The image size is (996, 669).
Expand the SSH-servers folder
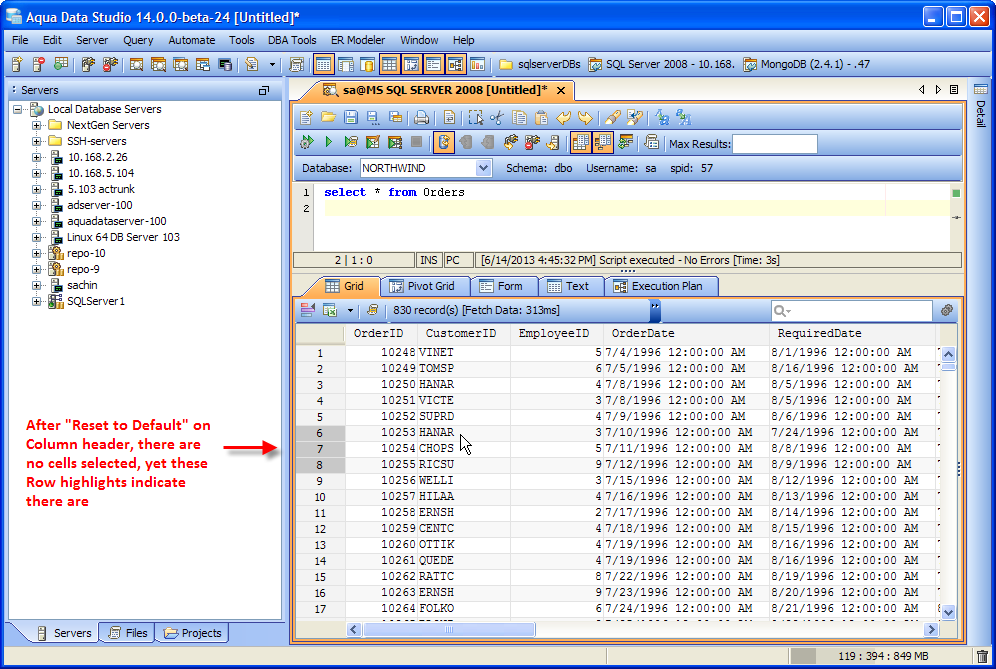coord(36,141)
